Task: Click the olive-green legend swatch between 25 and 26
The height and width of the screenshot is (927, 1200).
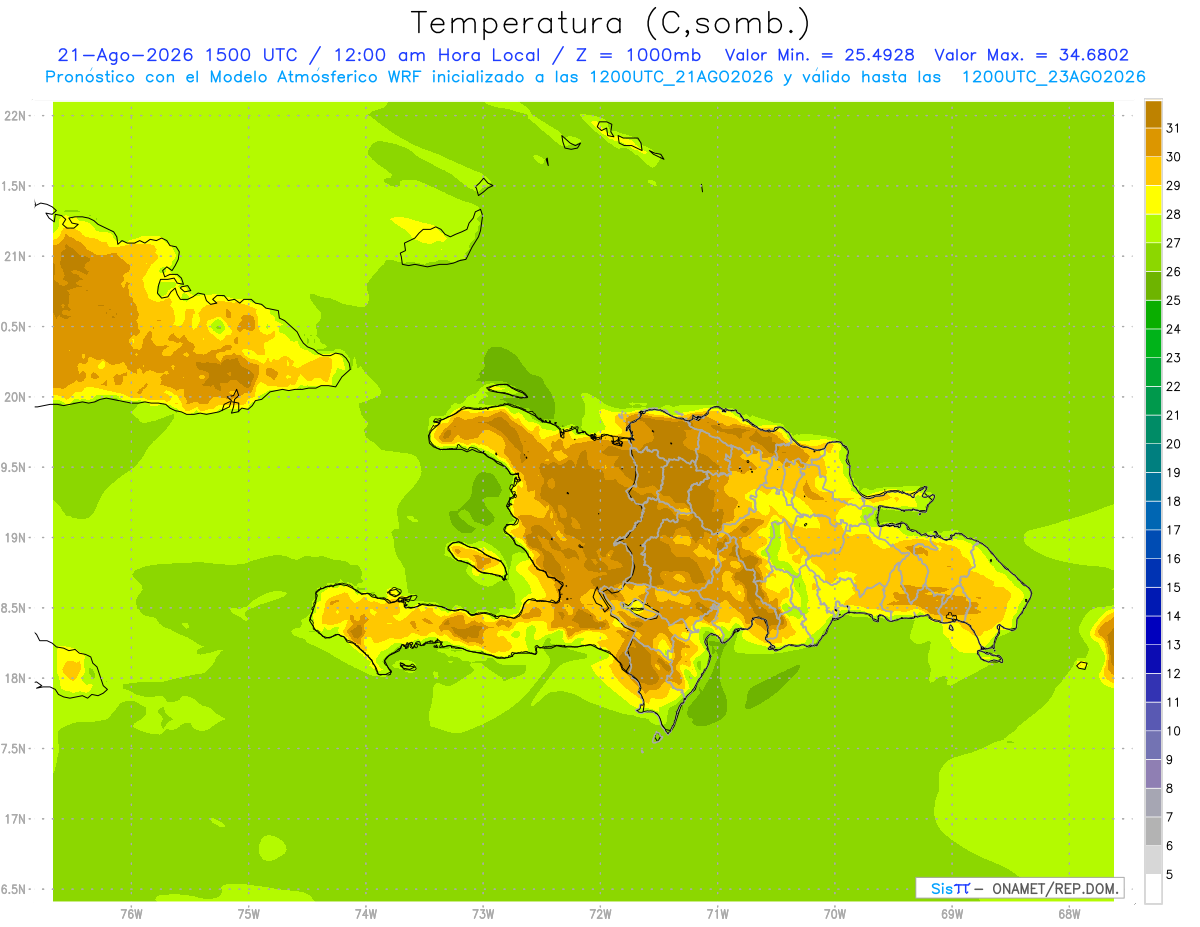Action: pyautogui.click(x=1153, y=286)
